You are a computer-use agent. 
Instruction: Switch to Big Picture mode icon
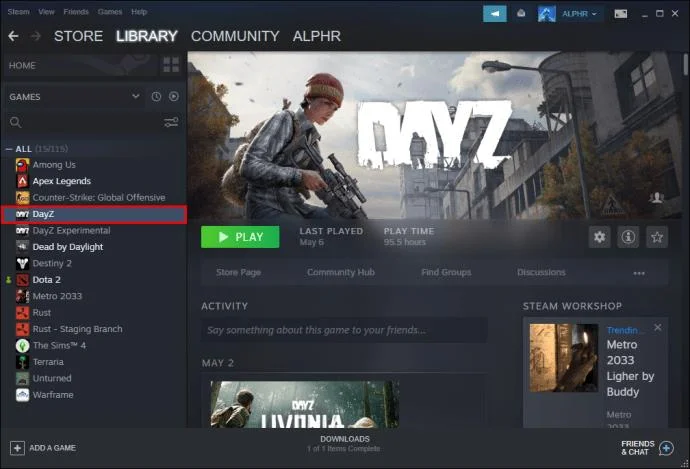621,14
